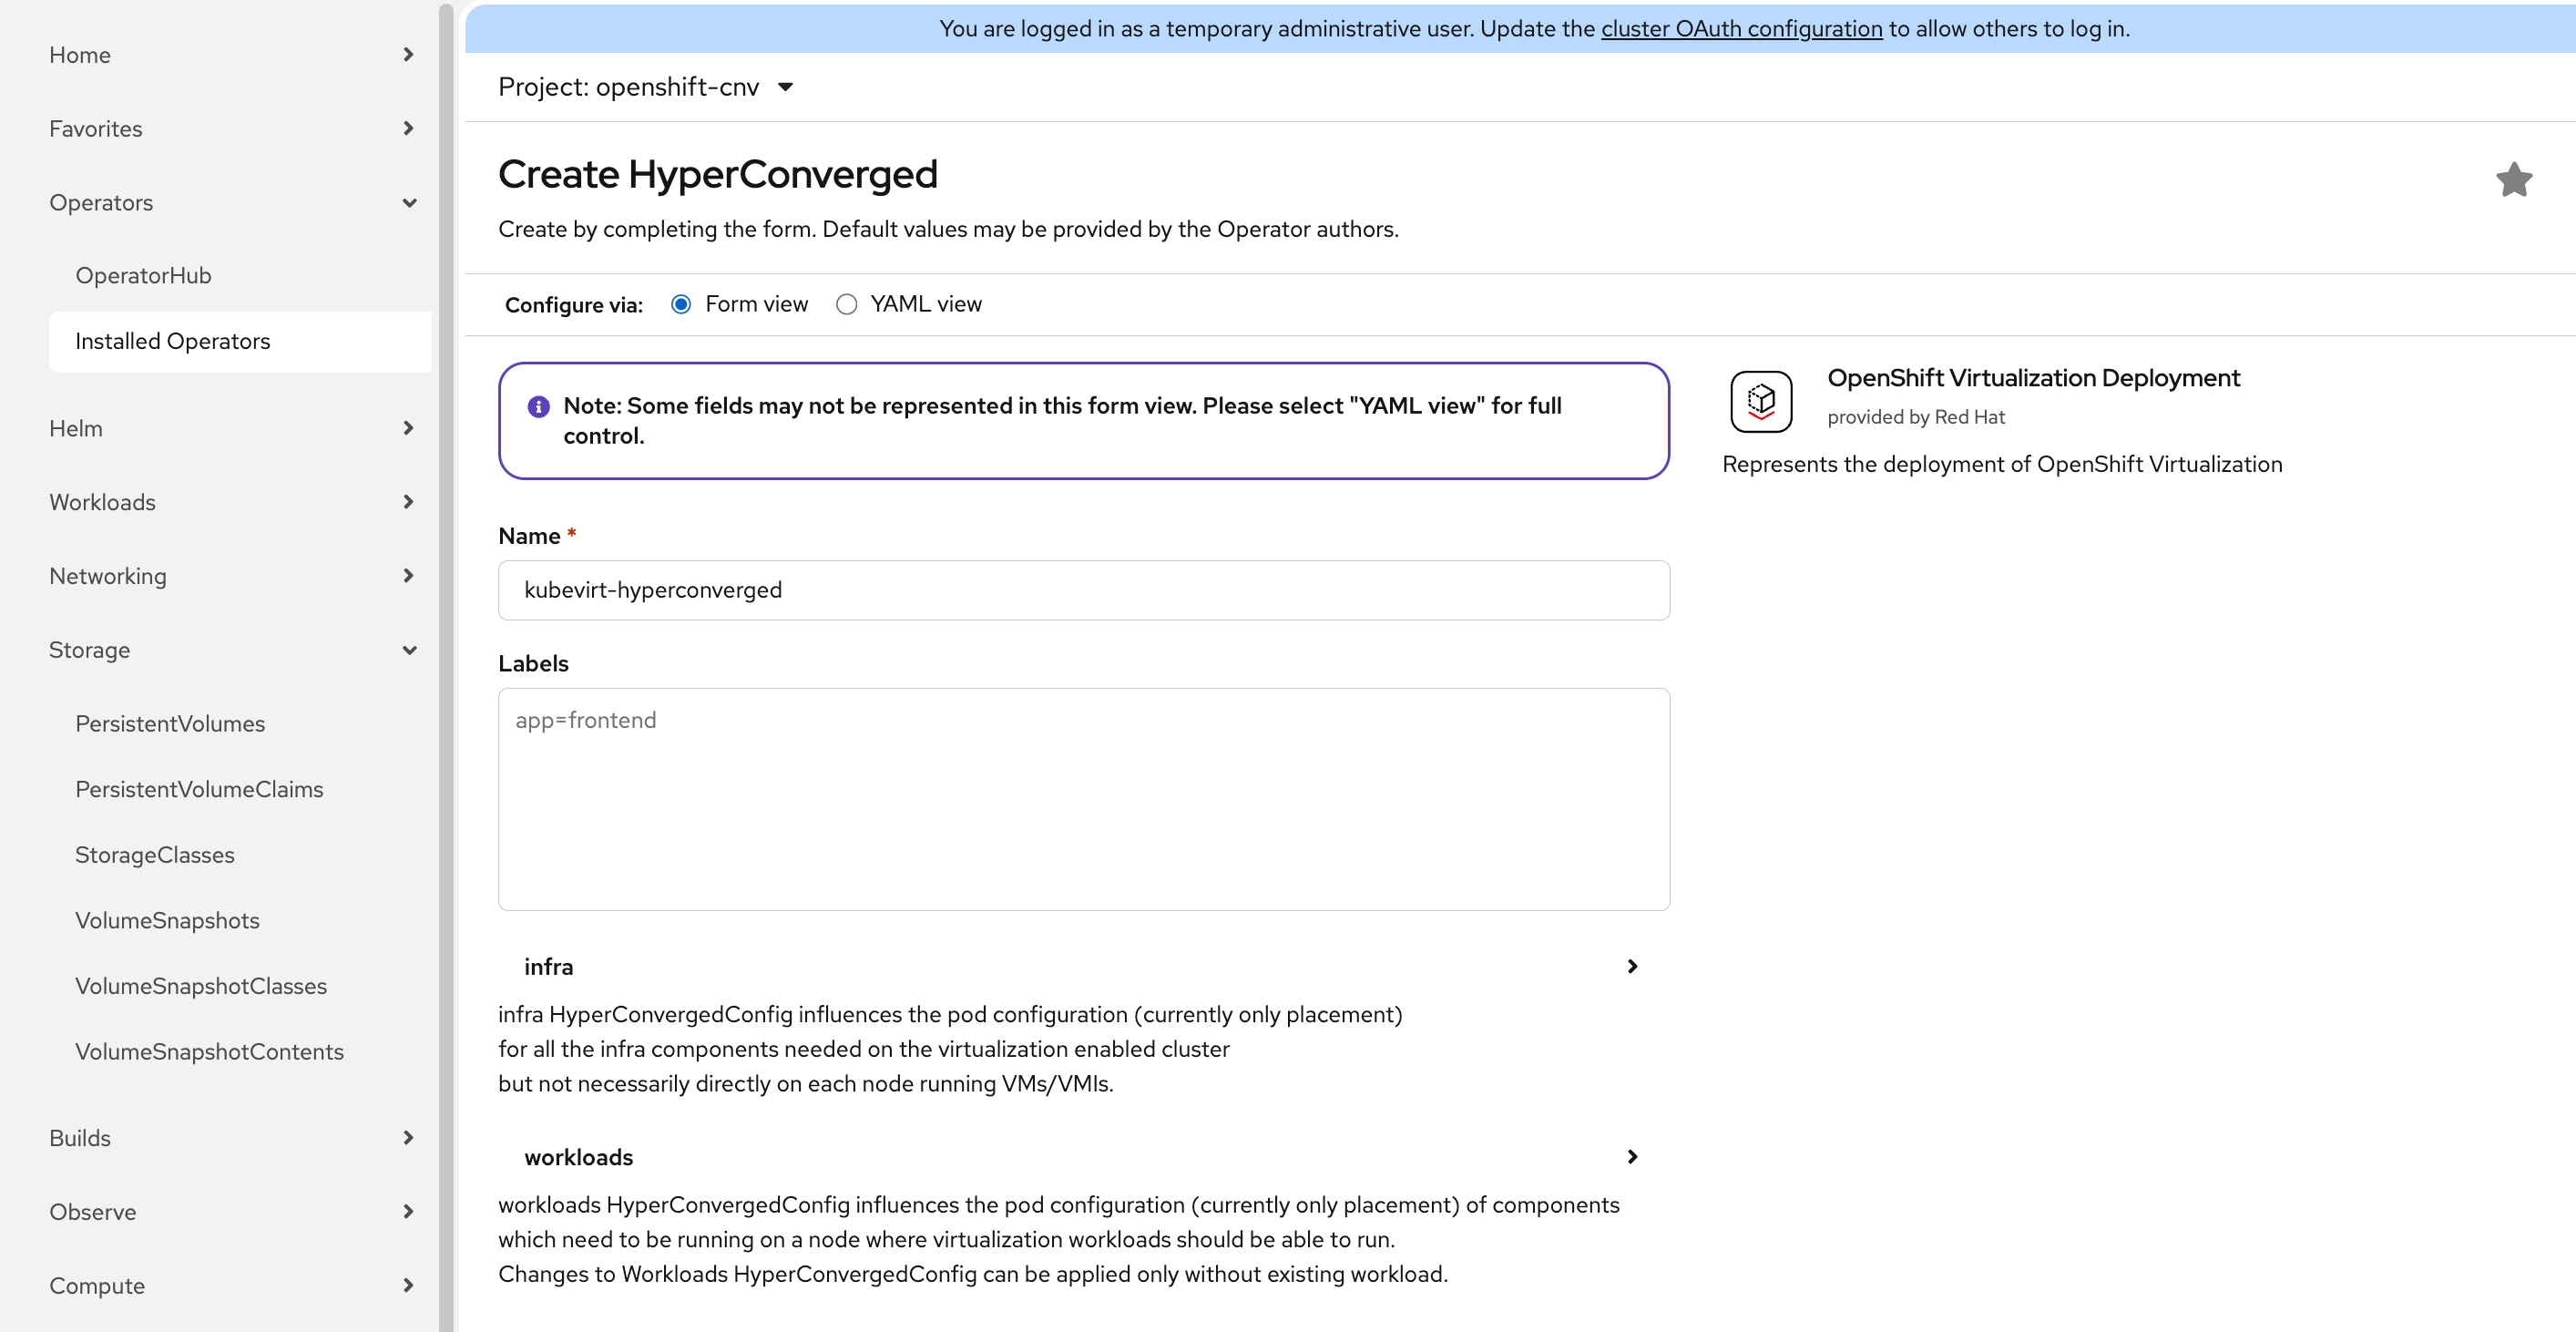Expand the Networking navigation section

tap(232, 576)
